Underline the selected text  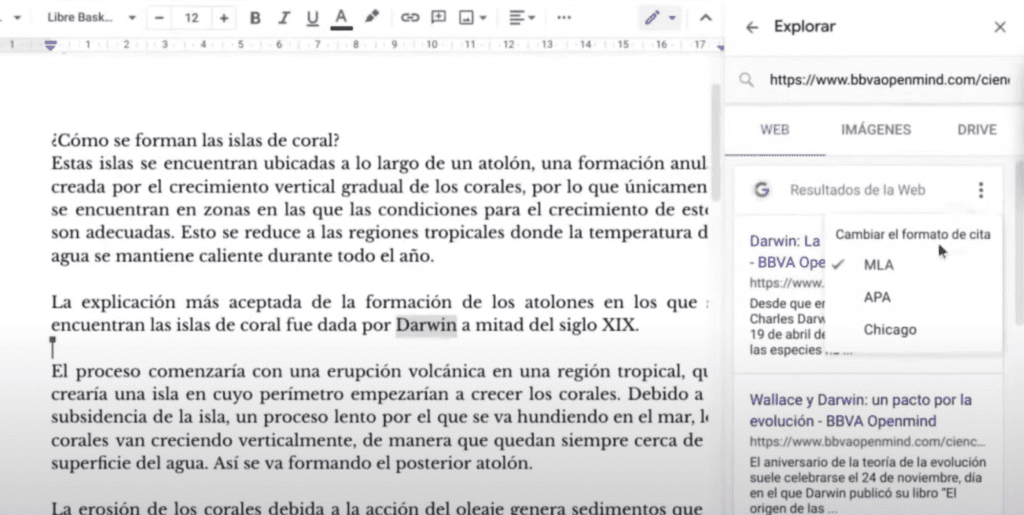(312, 18)
